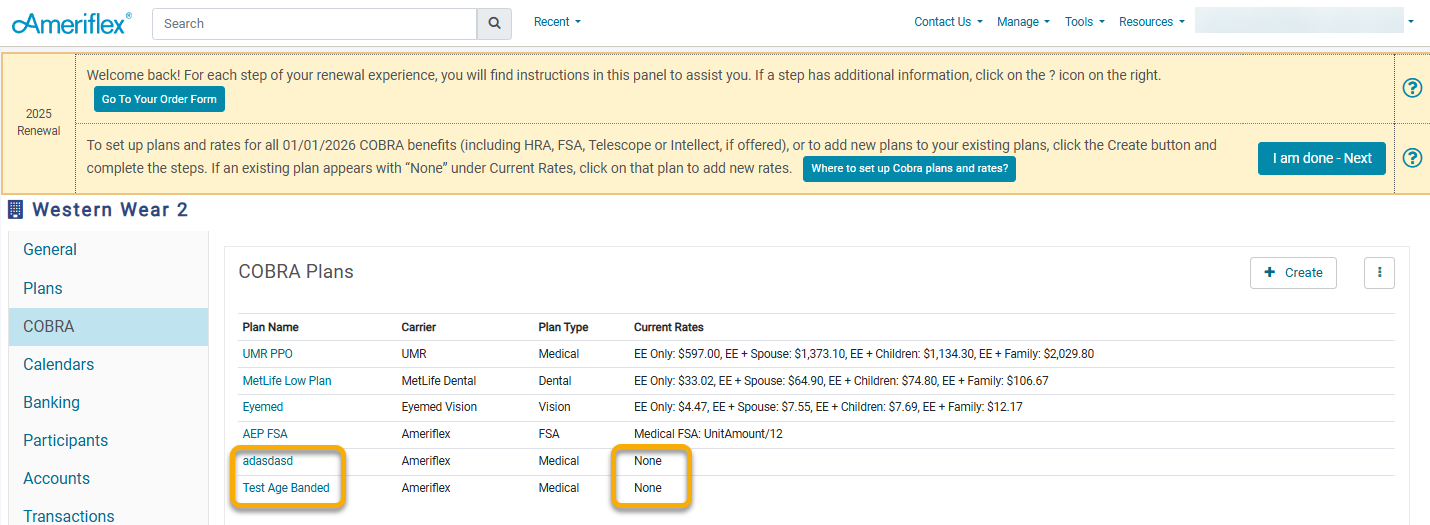The image size is (1430, 525).
Task: Focus the Search input field
Action: pyautogui.click(x=314, y=23)
